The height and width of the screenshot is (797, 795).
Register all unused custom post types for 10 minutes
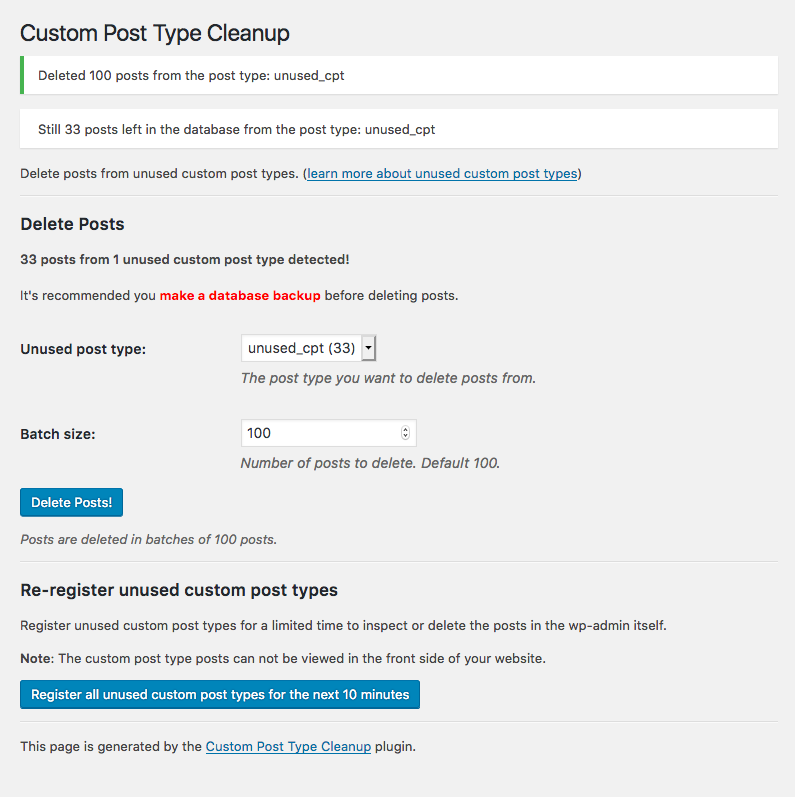pyautogui.click(x=220, y=694)
